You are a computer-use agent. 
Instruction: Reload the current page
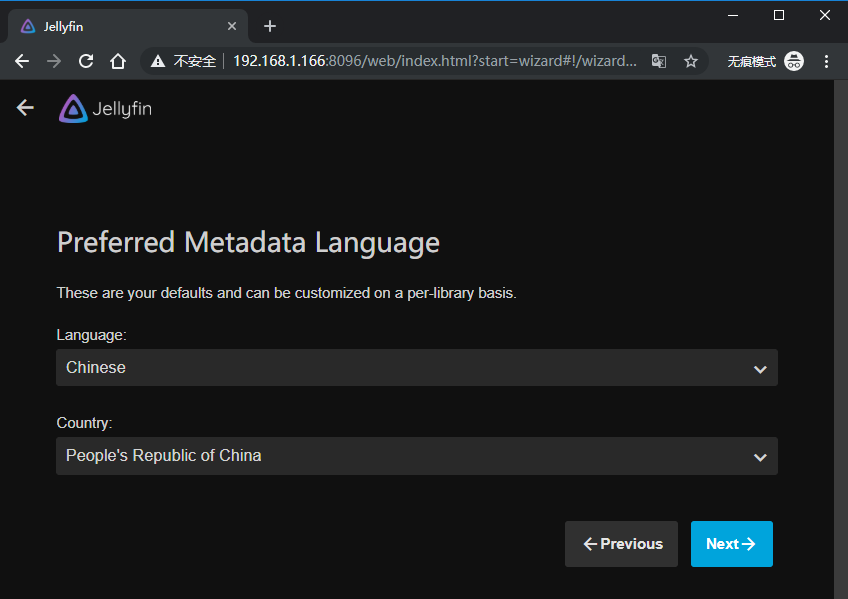(x=86, y=61)
